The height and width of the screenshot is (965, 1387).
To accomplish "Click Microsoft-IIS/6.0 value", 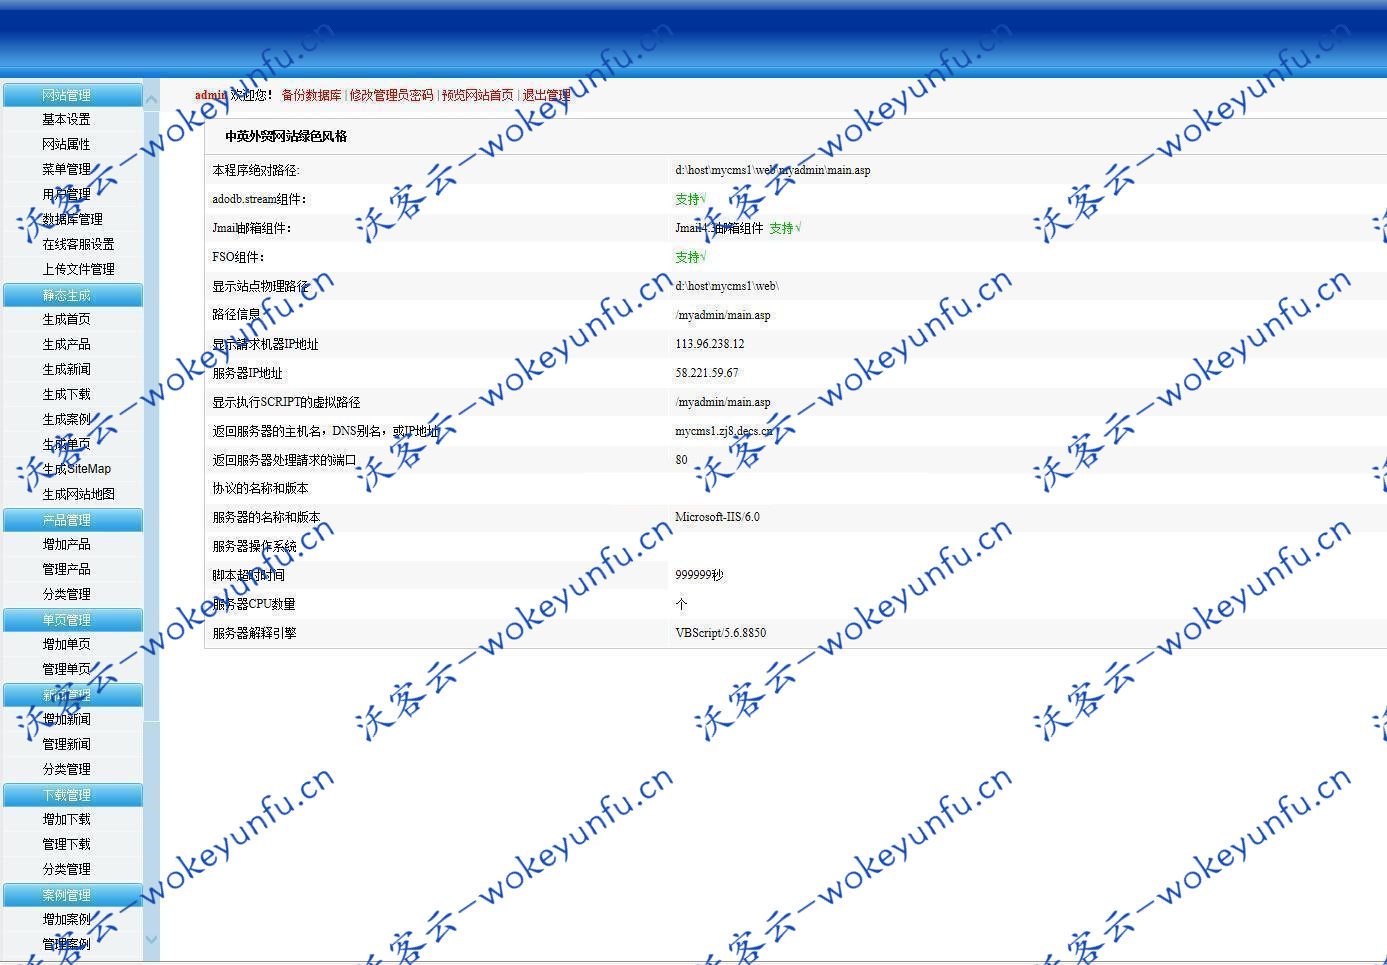I will coord(717,517).
